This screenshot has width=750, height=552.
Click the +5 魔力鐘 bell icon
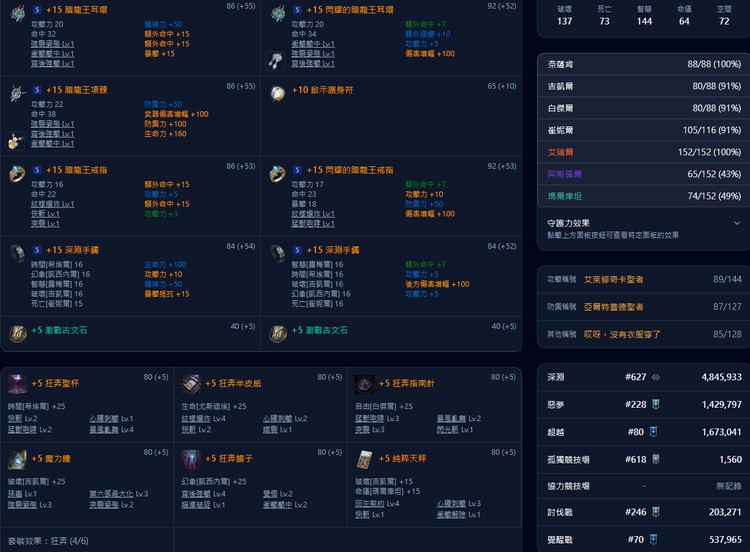(x=17, y=459)
